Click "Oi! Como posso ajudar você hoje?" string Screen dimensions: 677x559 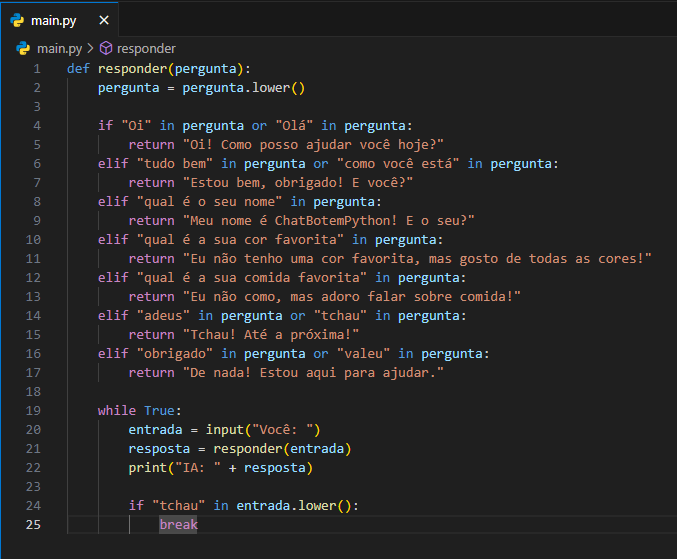point(313,145)
